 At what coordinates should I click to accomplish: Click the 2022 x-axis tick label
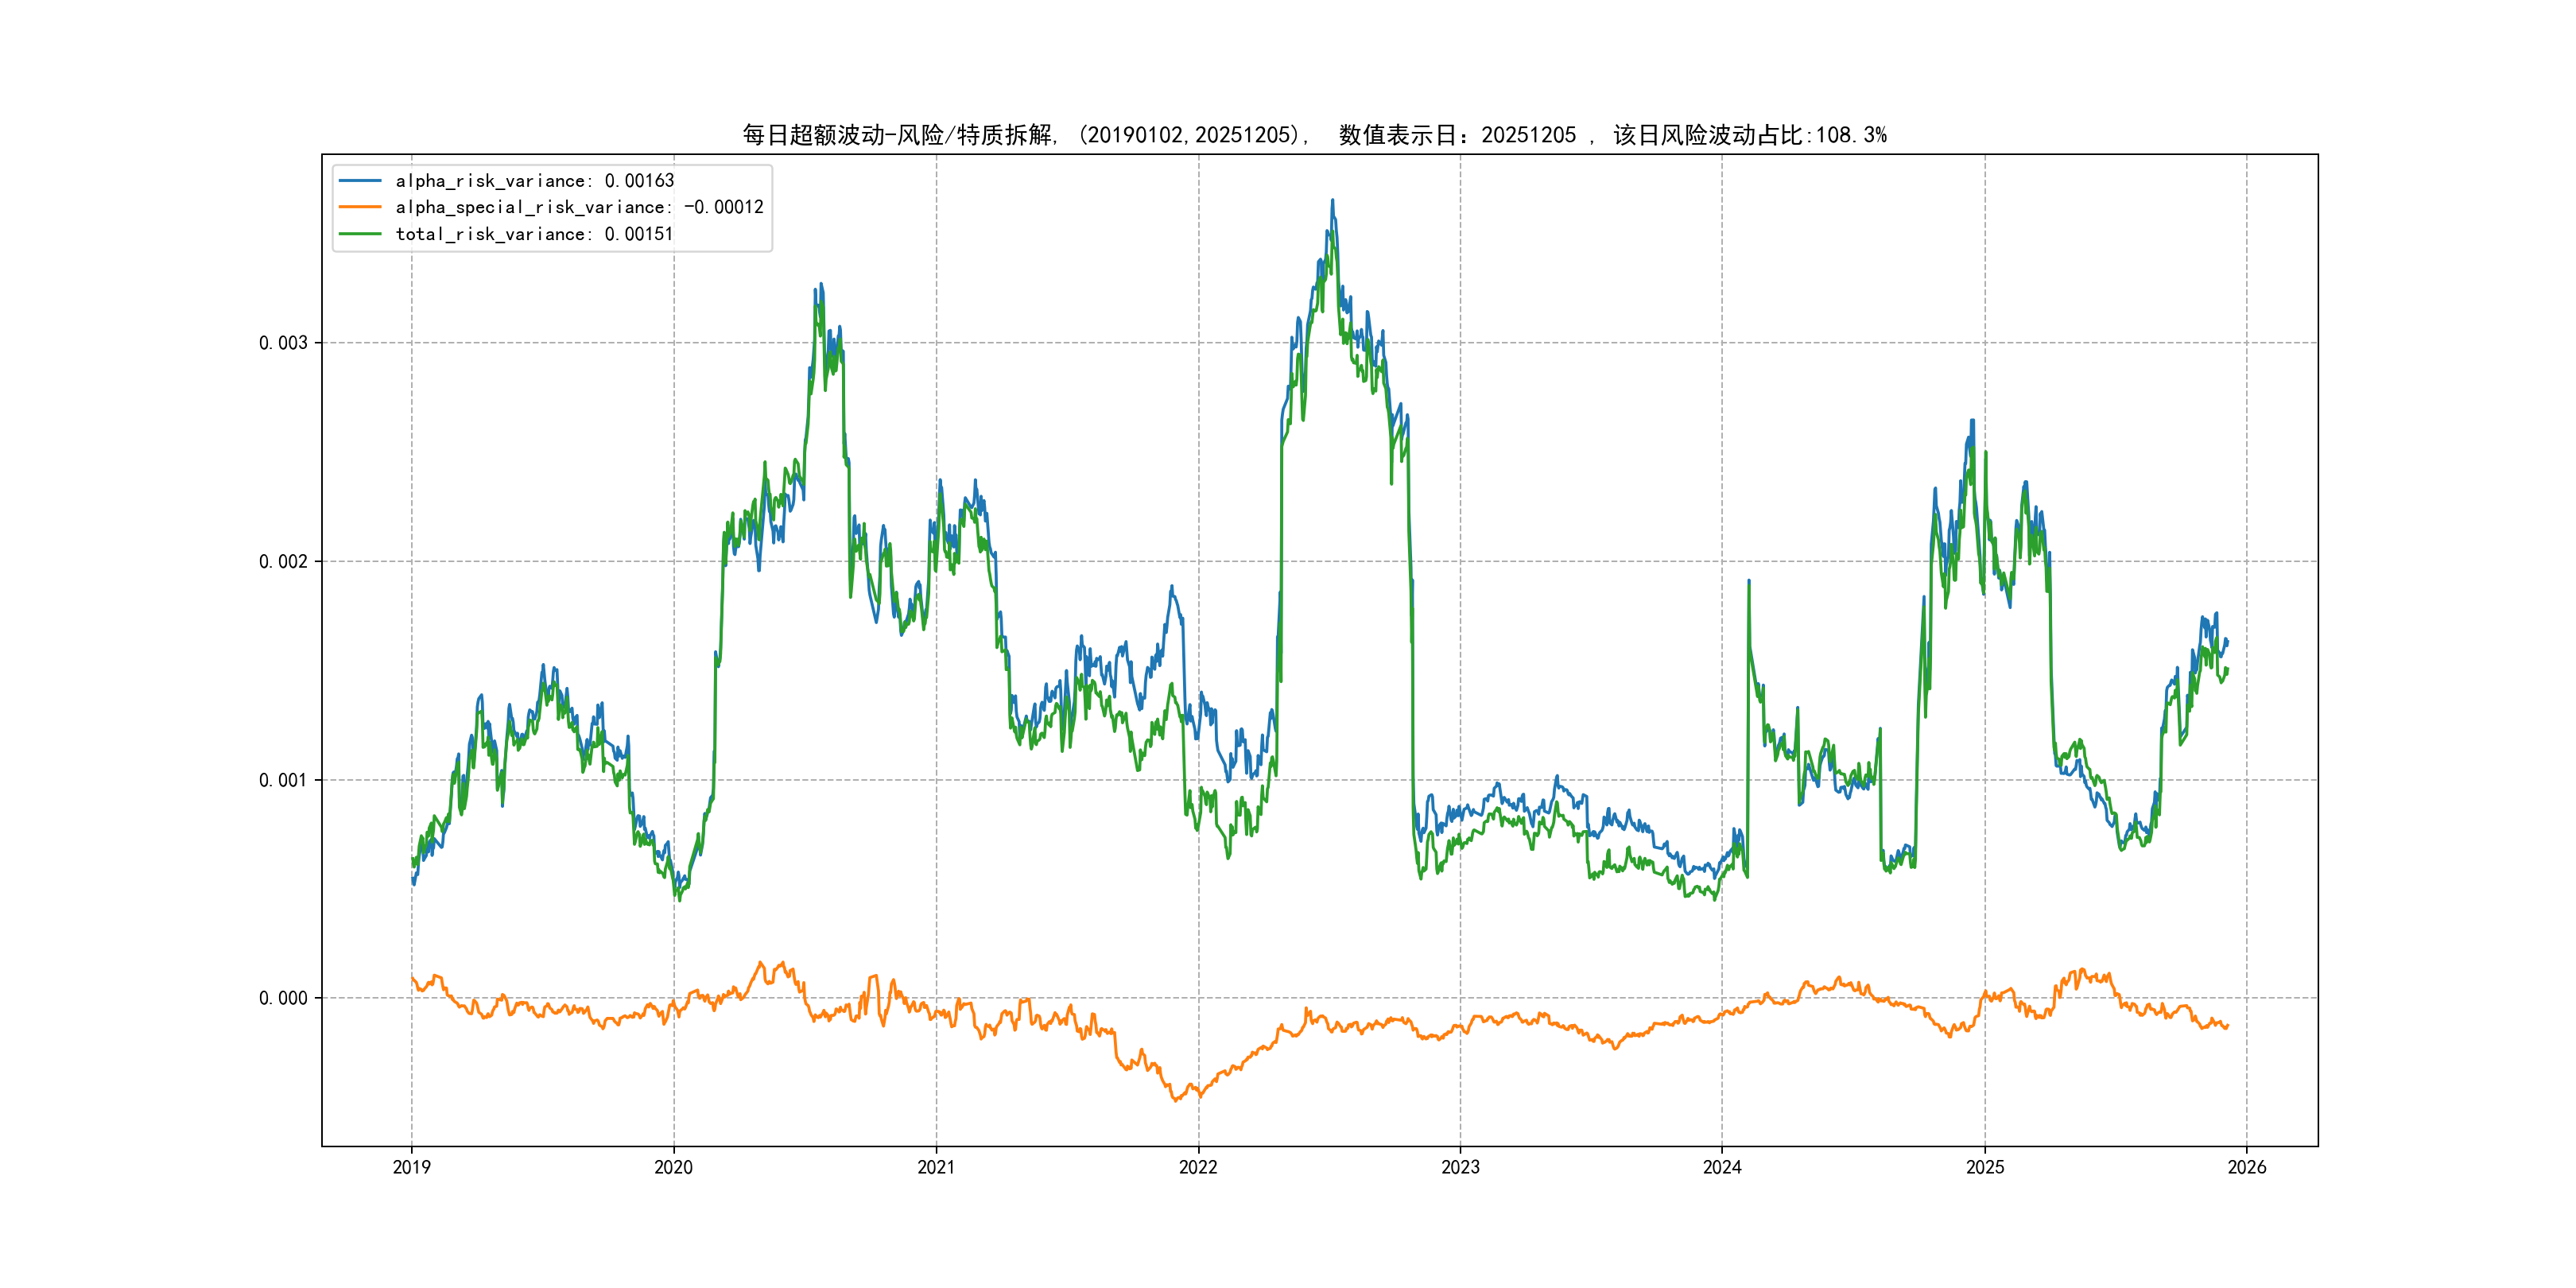point(1198,1167)
